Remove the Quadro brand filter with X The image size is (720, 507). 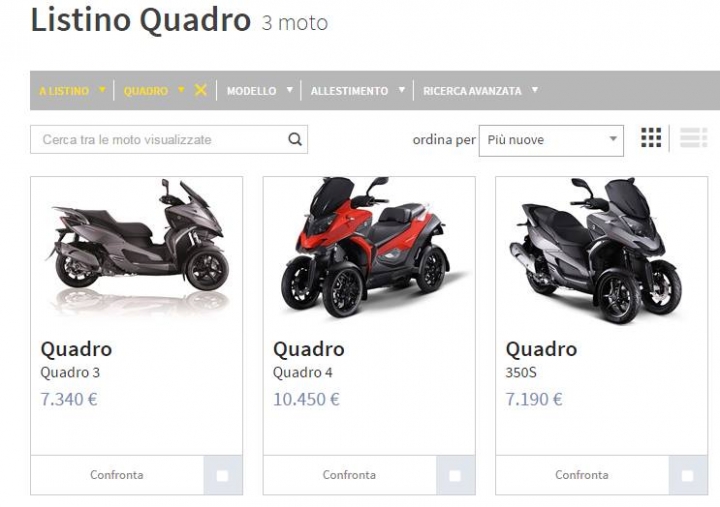click(200, 90)
